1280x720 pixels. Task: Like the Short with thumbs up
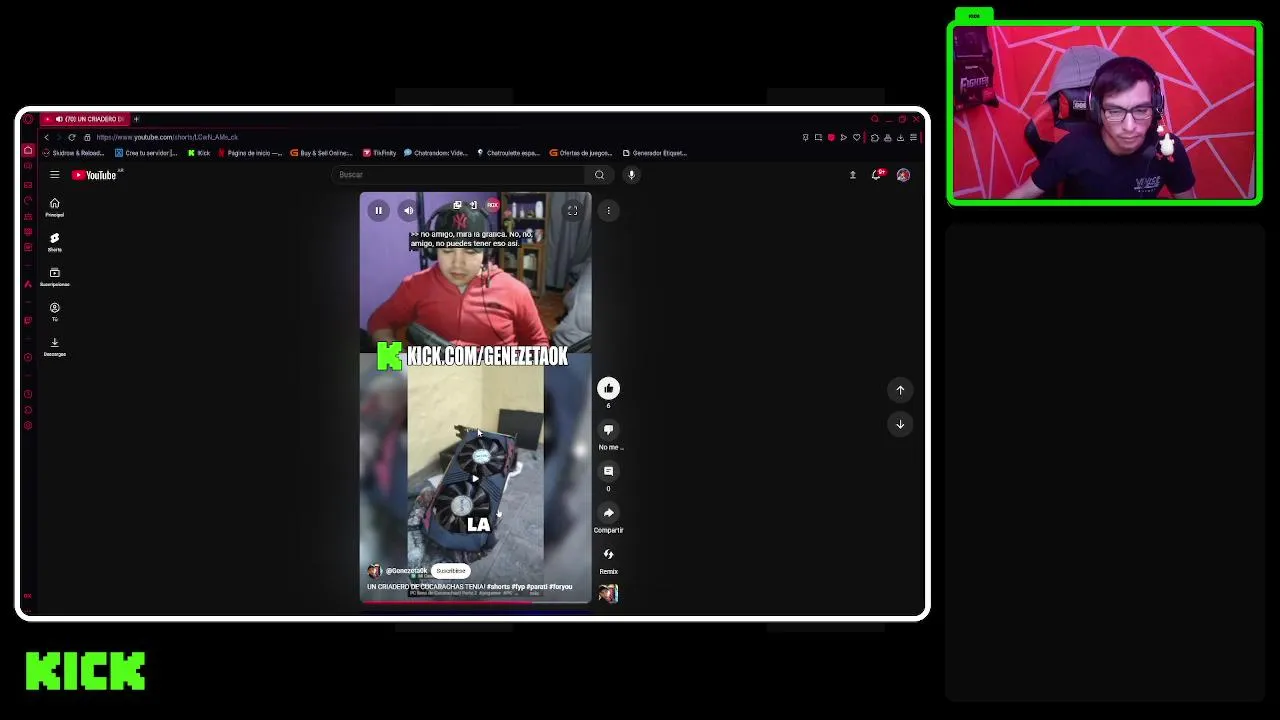608,388
